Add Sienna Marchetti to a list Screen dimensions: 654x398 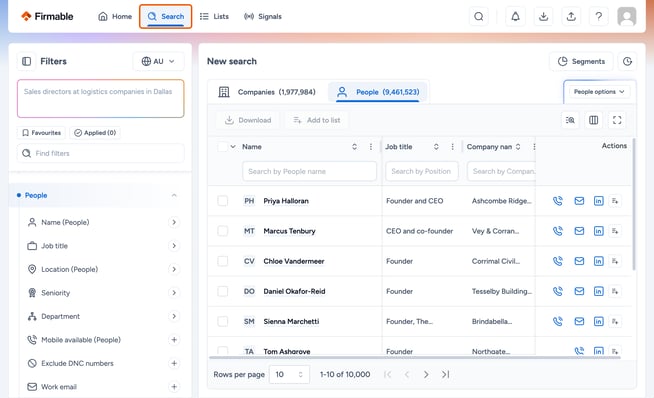point(615,321)
